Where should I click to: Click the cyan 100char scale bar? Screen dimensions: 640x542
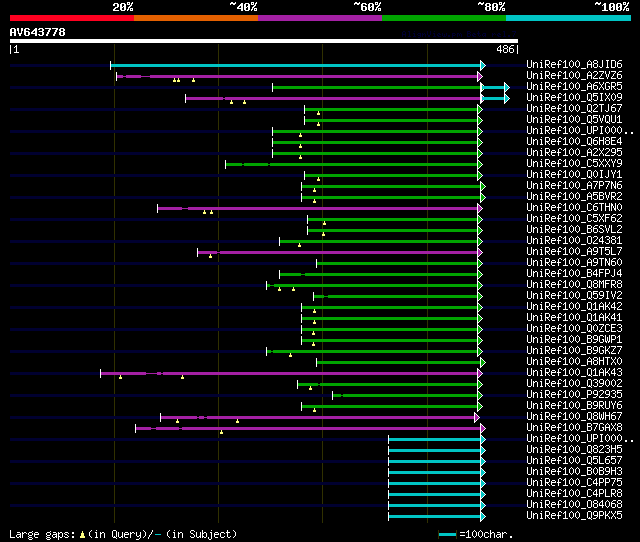click(x=447, y=534)
